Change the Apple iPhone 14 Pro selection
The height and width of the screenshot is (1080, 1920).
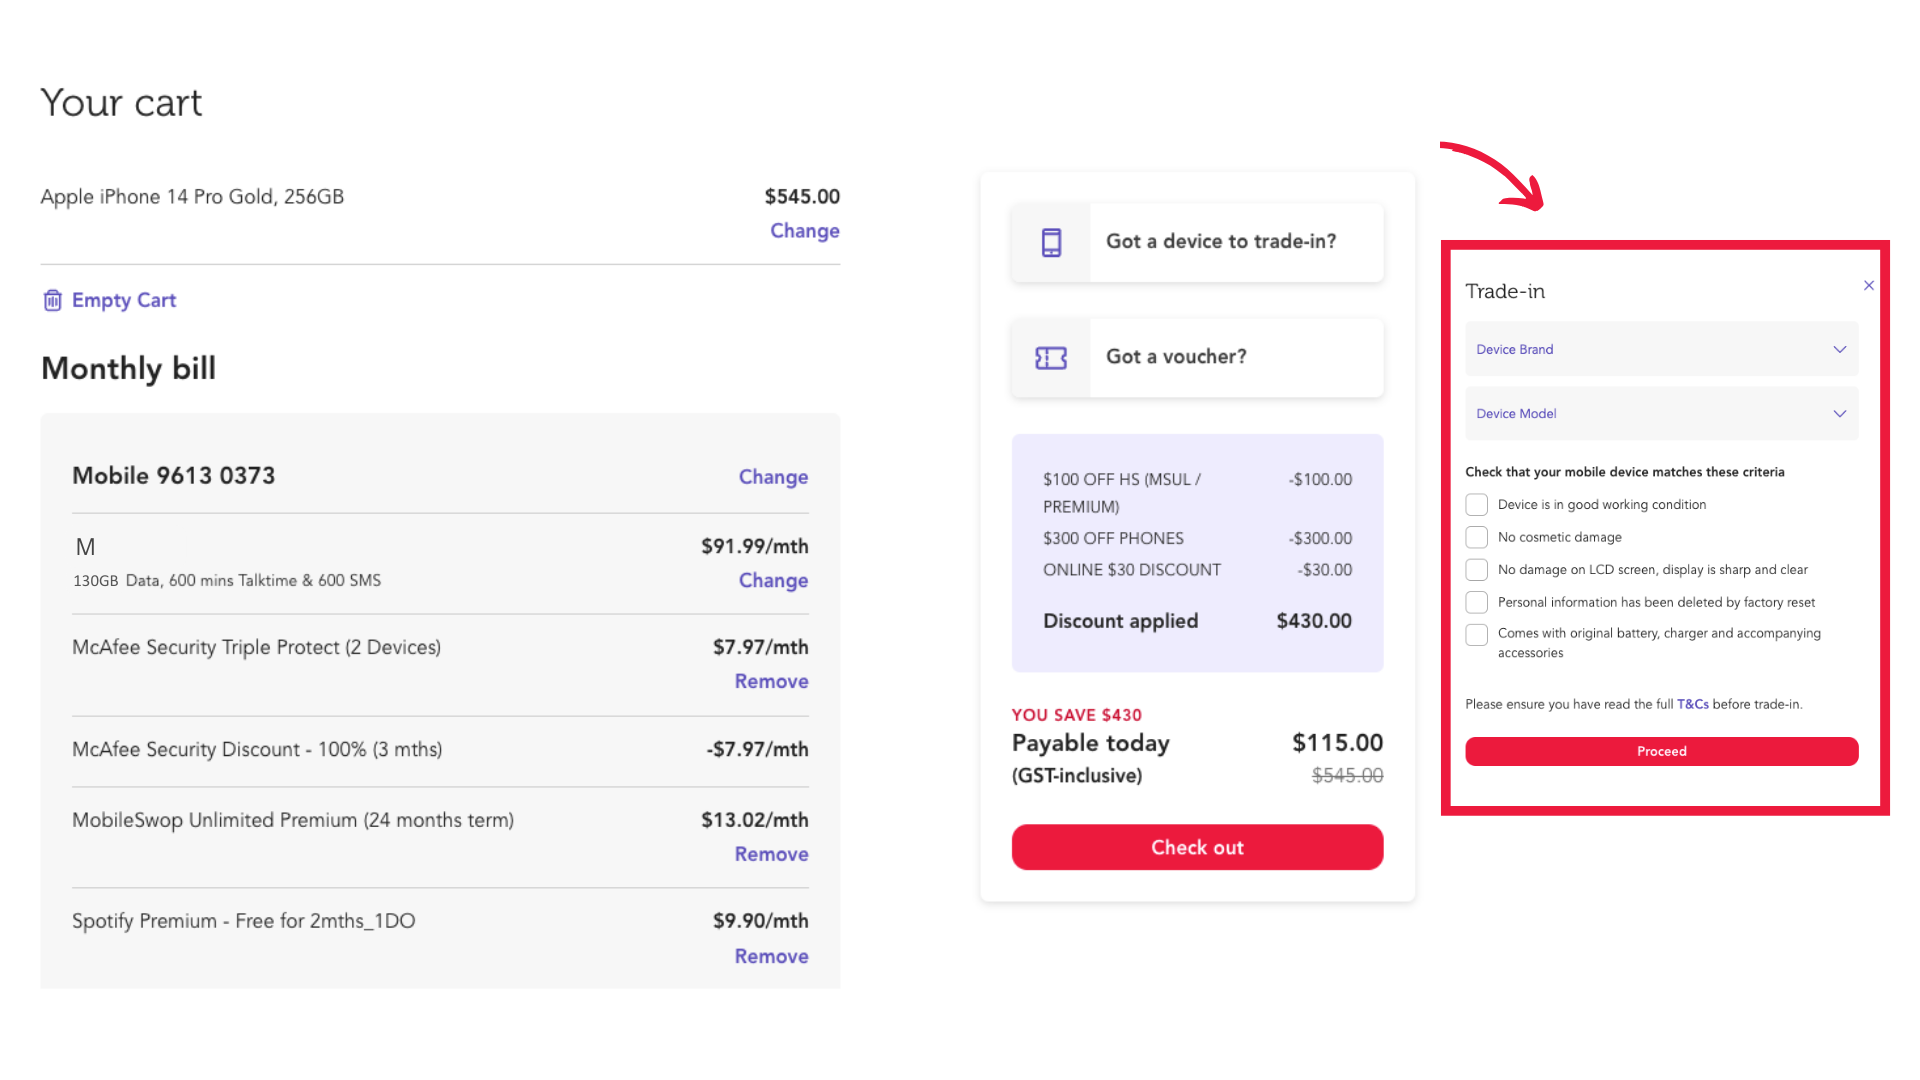click(x=804, y=230)
